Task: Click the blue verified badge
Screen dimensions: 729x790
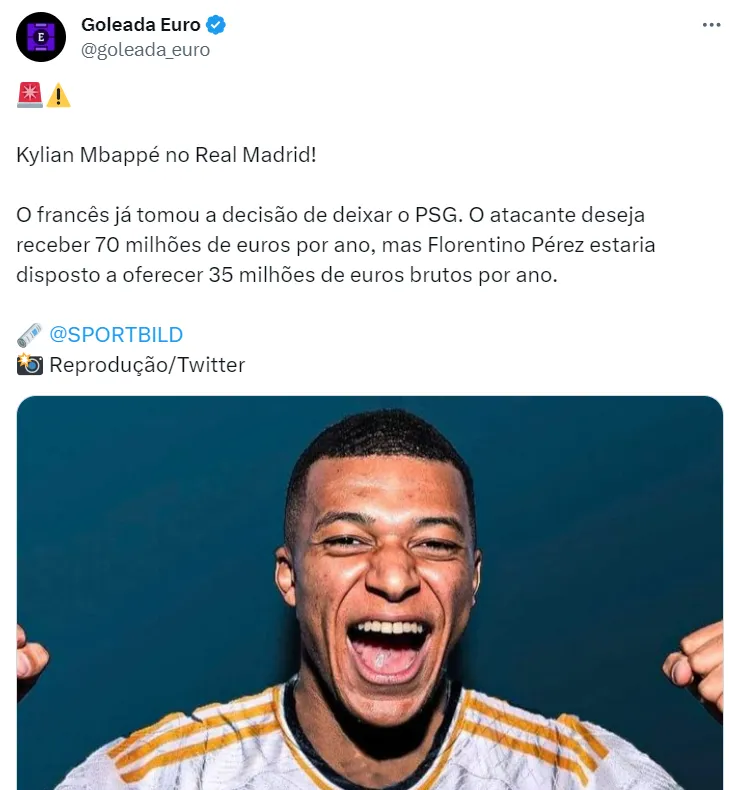Action: click(215, 25)
